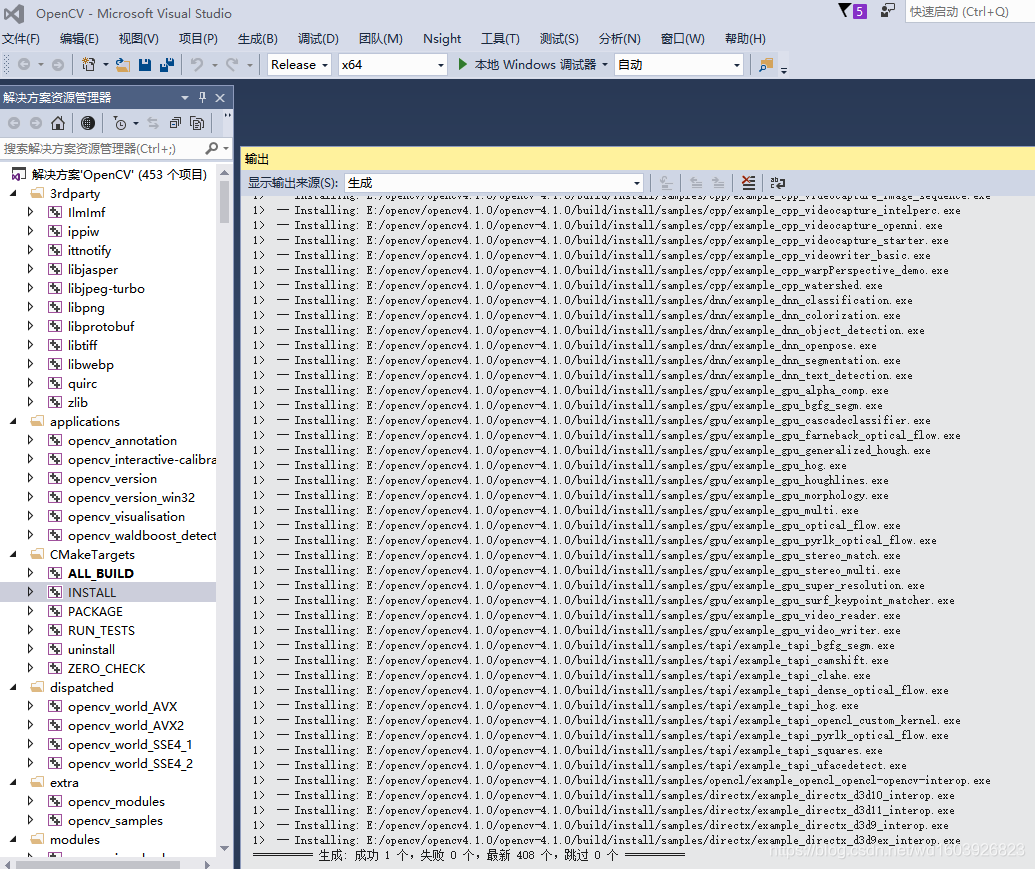Click Find Message in Code output icon
1035x869 pixels.
667,183
